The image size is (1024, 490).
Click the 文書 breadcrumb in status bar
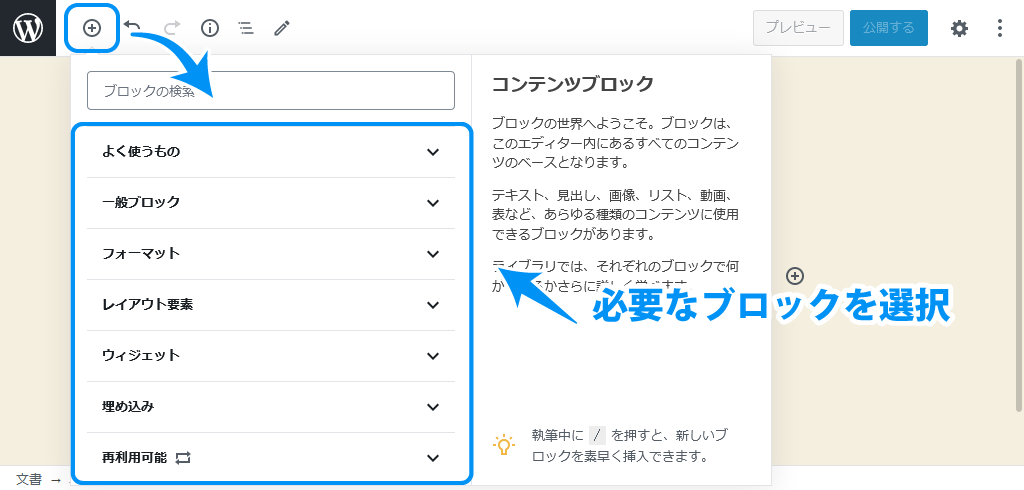29,479
